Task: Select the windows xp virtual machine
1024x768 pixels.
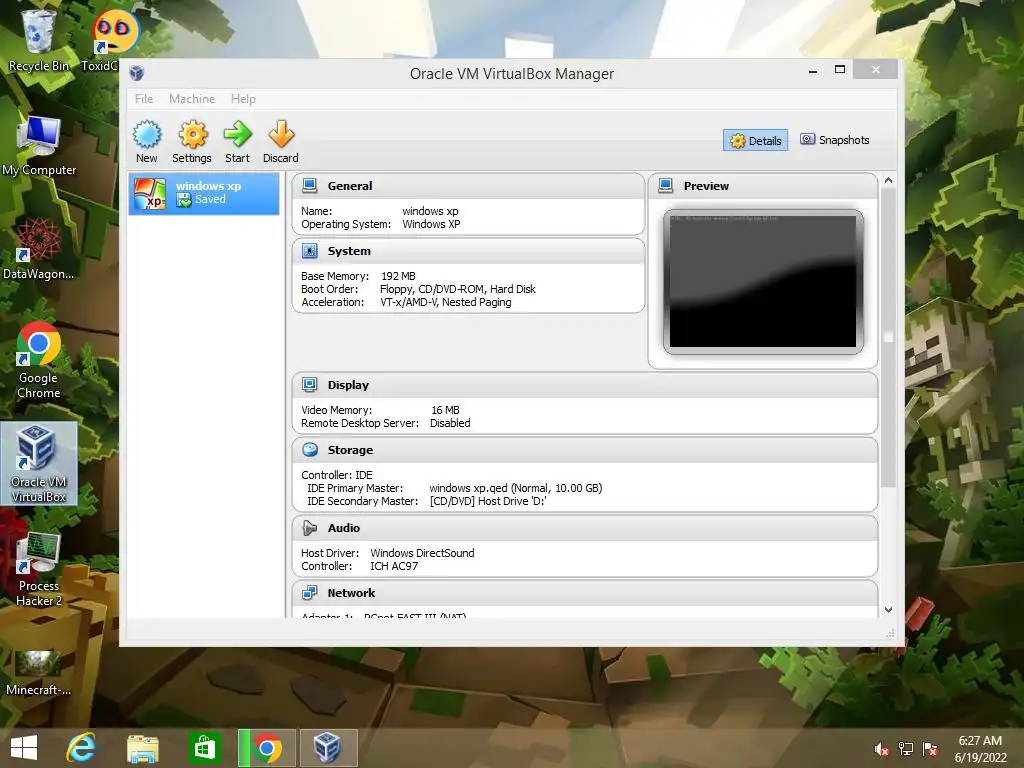Action: coord(204,194)
